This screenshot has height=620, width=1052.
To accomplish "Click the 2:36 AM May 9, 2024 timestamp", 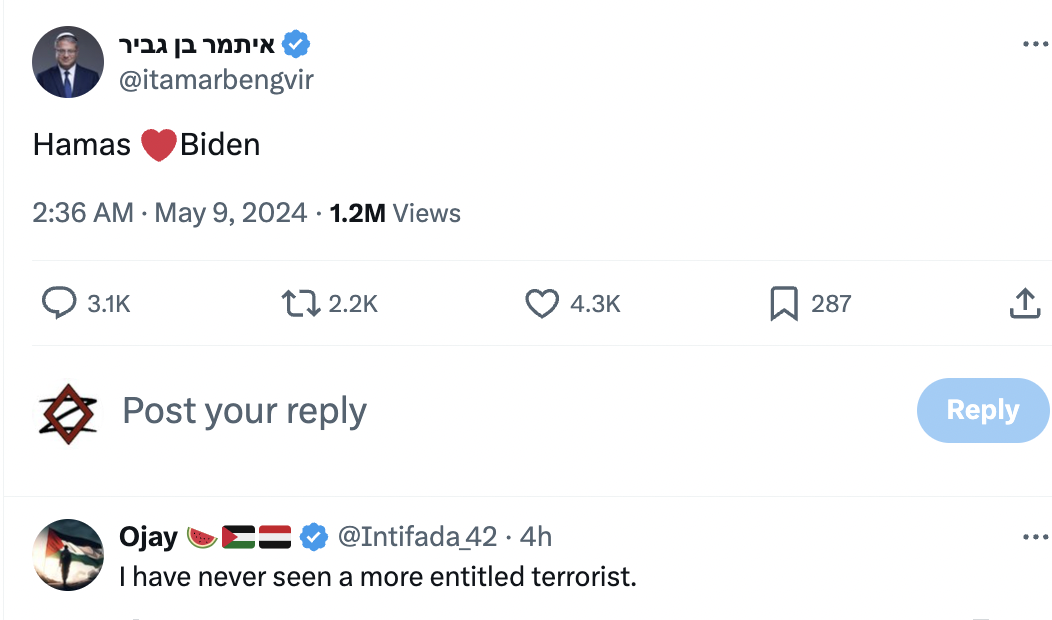I will pyautogui.click(x=170, y=213).
